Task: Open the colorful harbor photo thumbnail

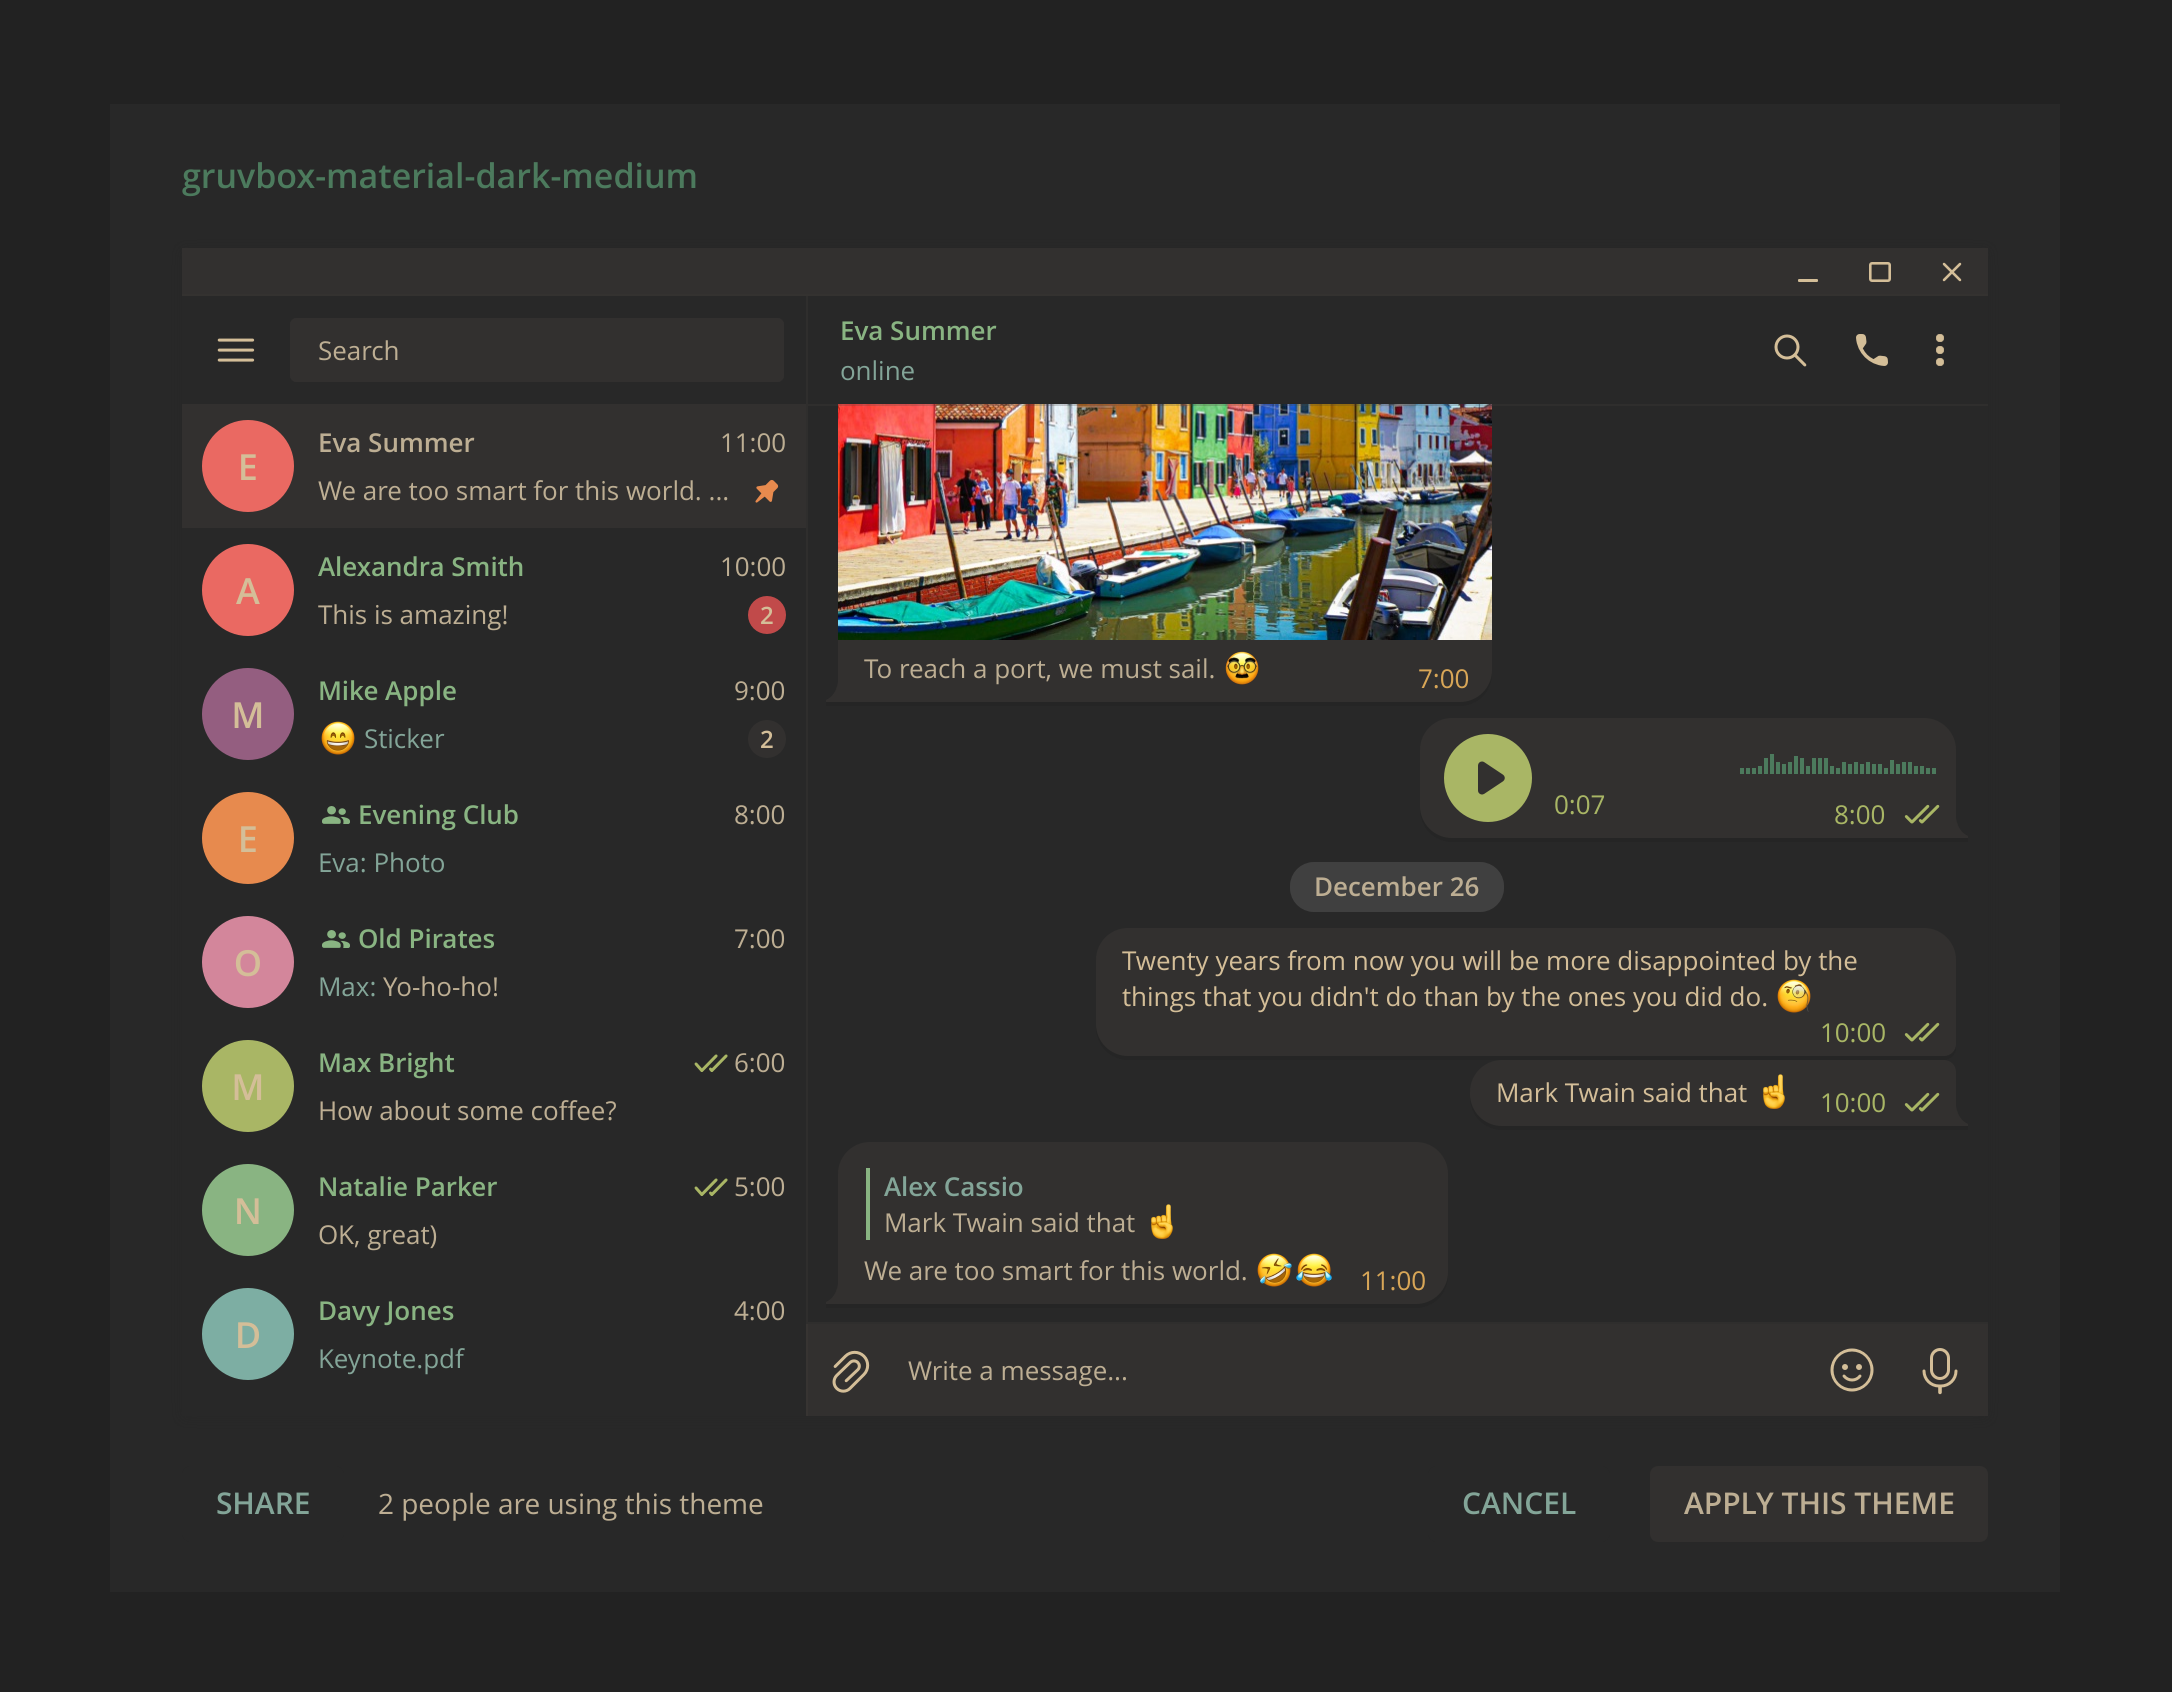Action: [x=1164, y=522]
